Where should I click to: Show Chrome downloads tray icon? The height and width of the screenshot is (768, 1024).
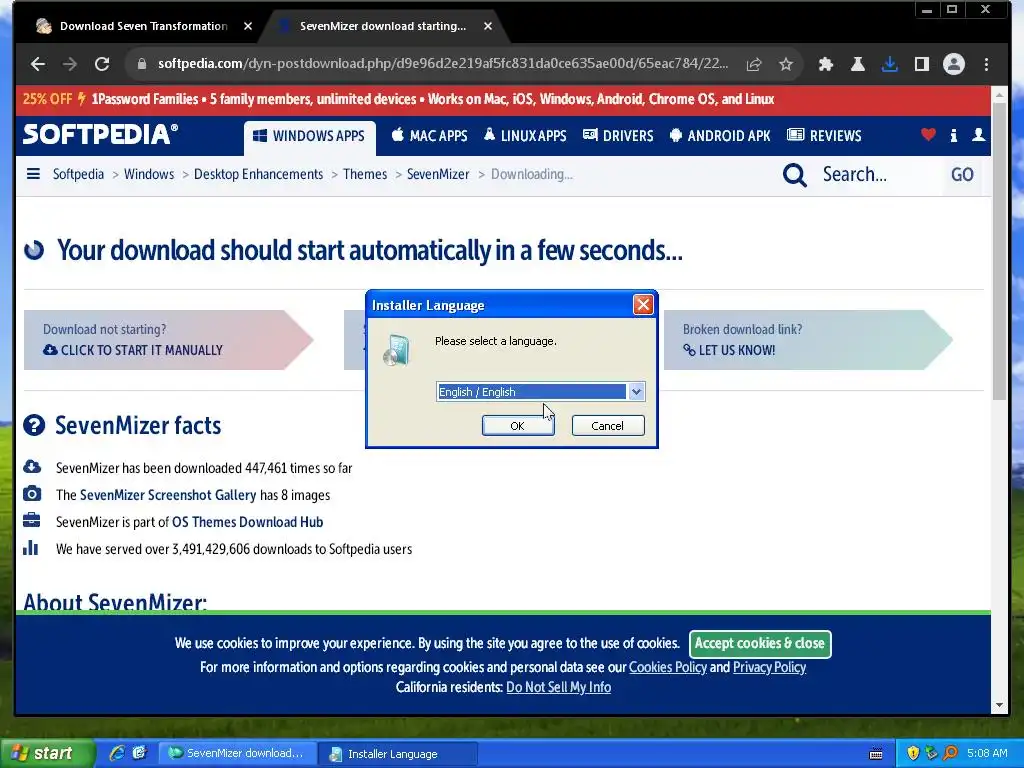pyautogui.click(x=889, y=64)
